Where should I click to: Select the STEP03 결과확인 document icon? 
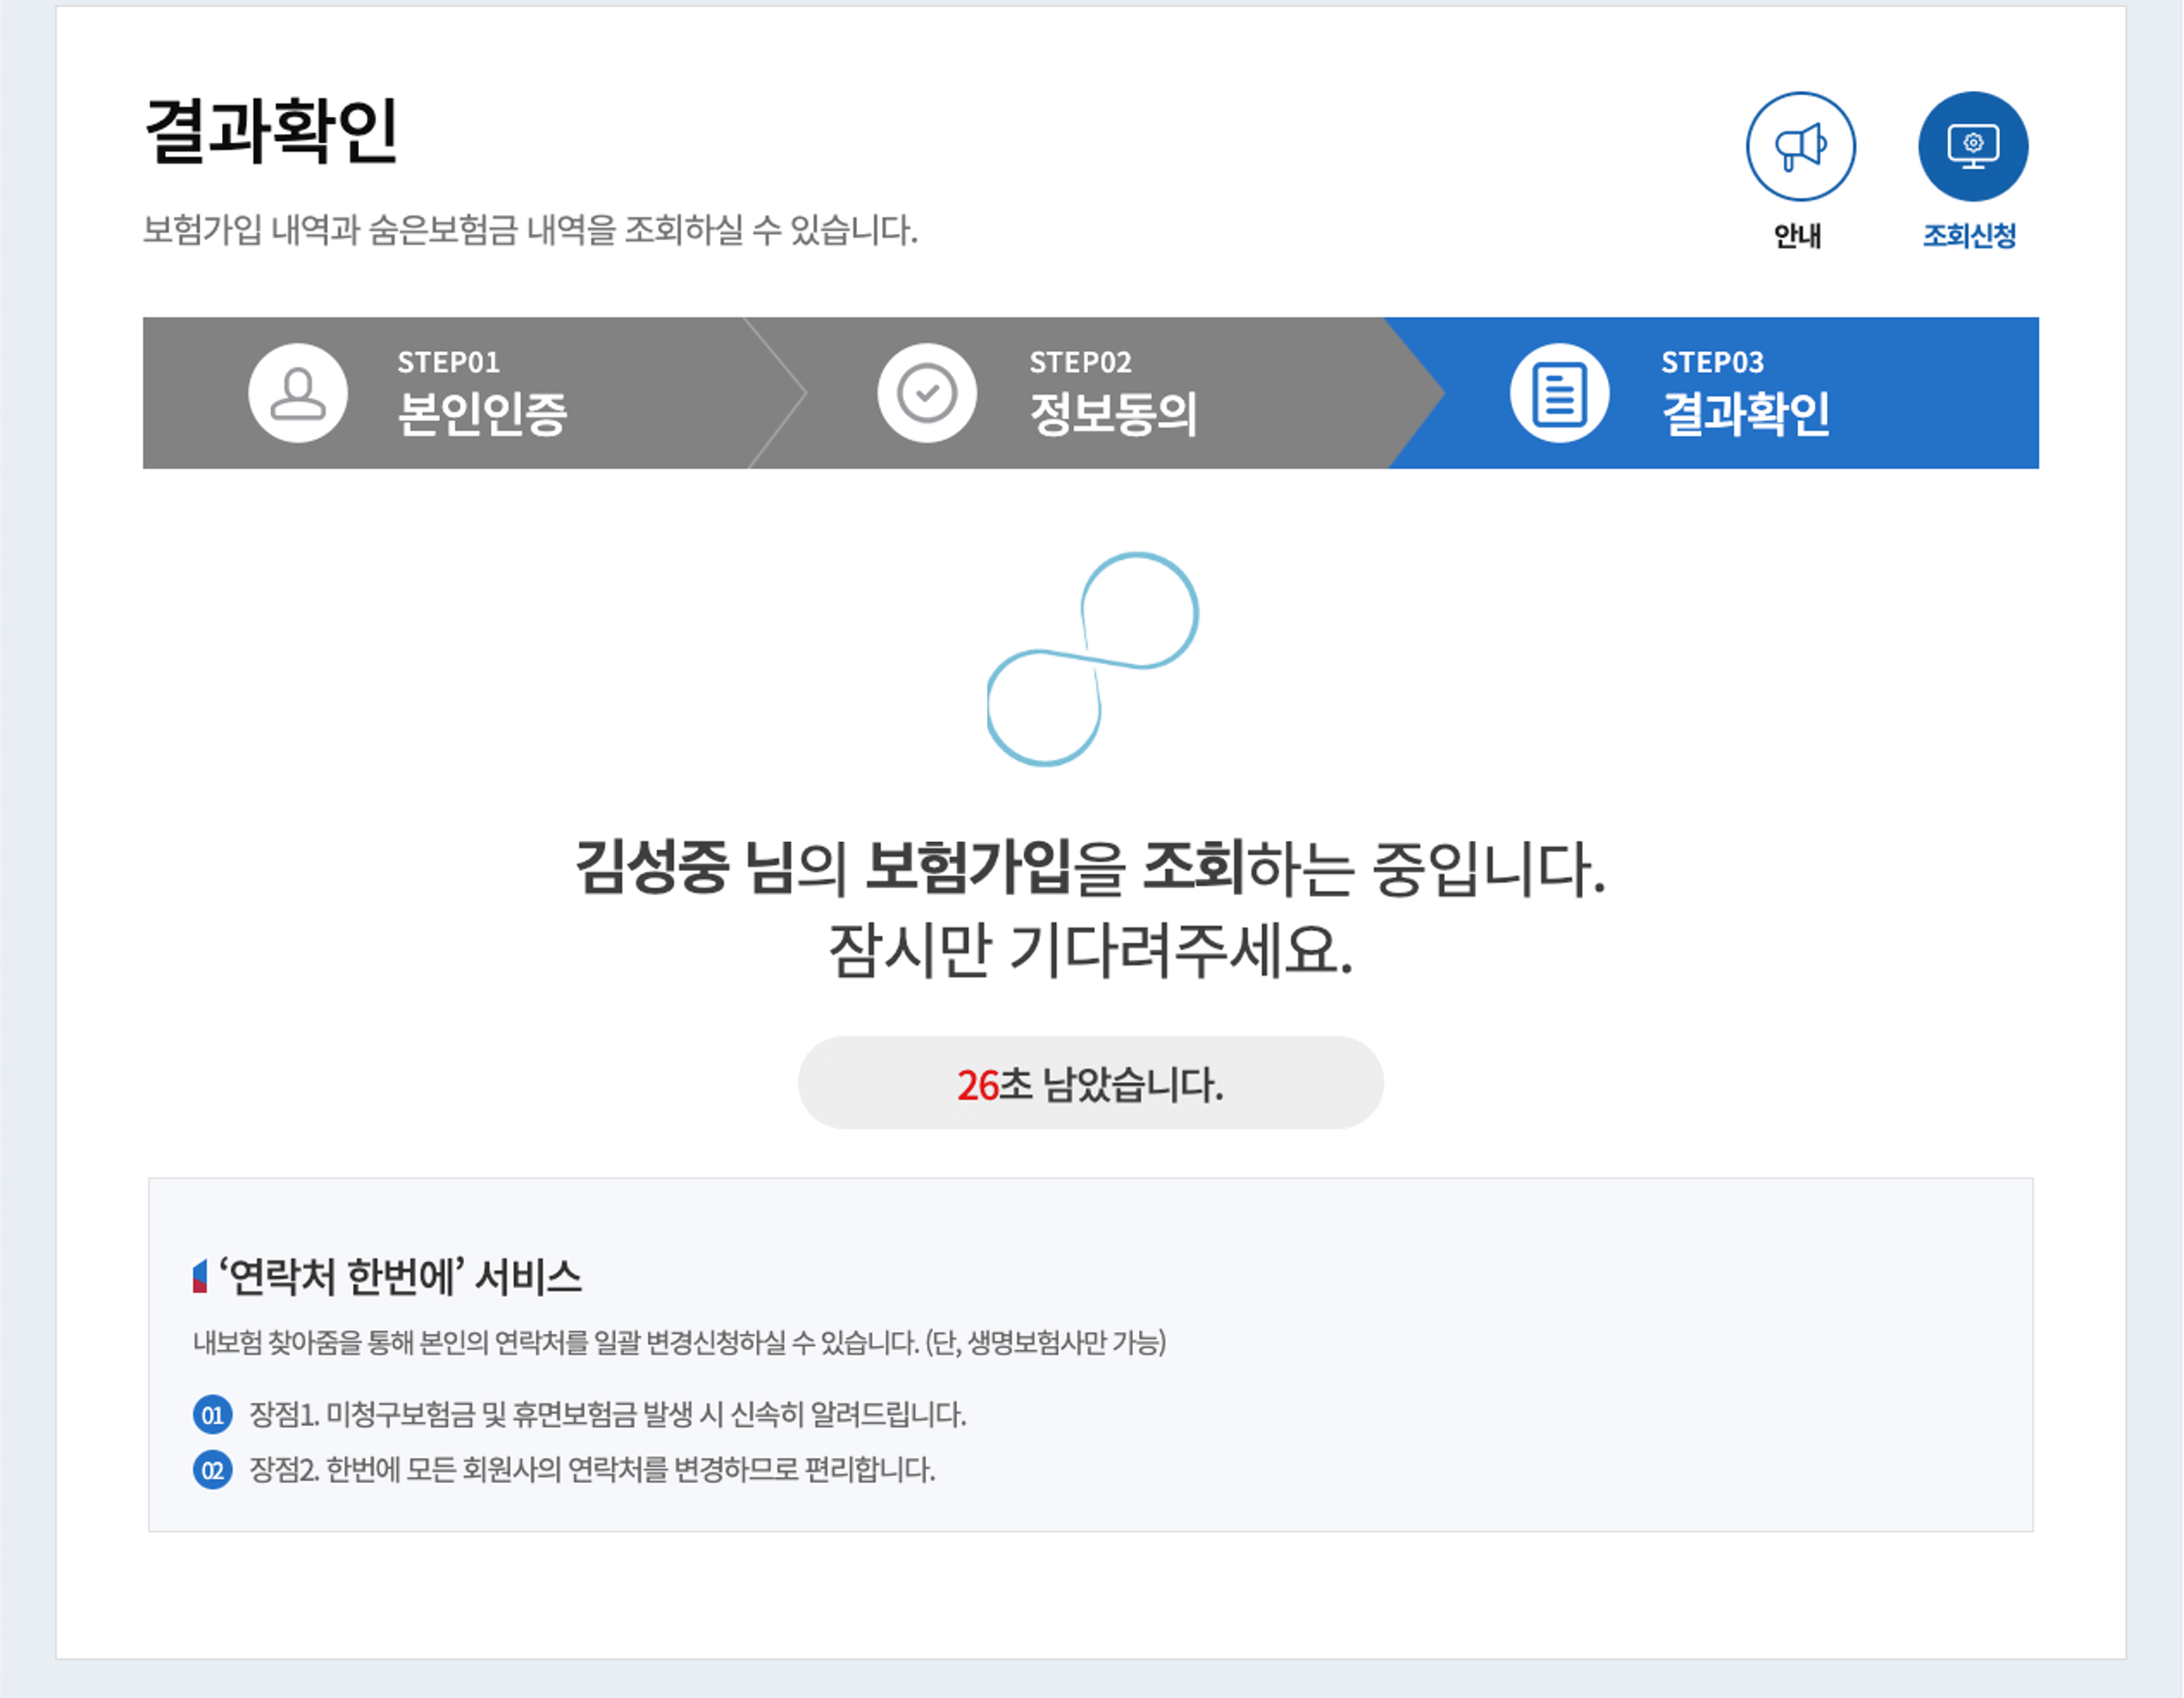click(1560, 392)
